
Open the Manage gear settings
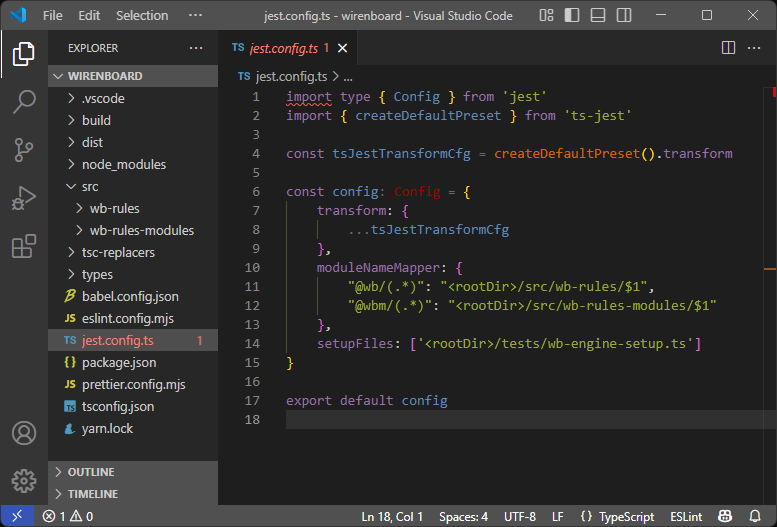24,480
